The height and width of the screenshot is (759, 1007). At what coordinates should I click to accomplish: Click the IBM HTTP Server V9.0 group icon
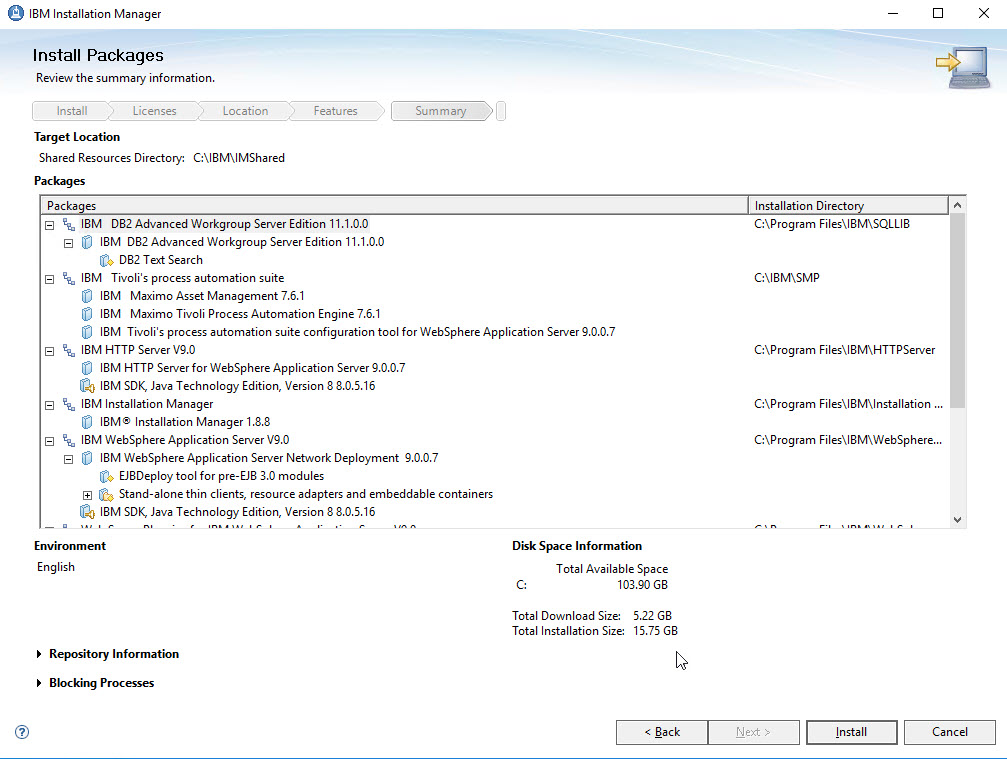pos(68,350)
